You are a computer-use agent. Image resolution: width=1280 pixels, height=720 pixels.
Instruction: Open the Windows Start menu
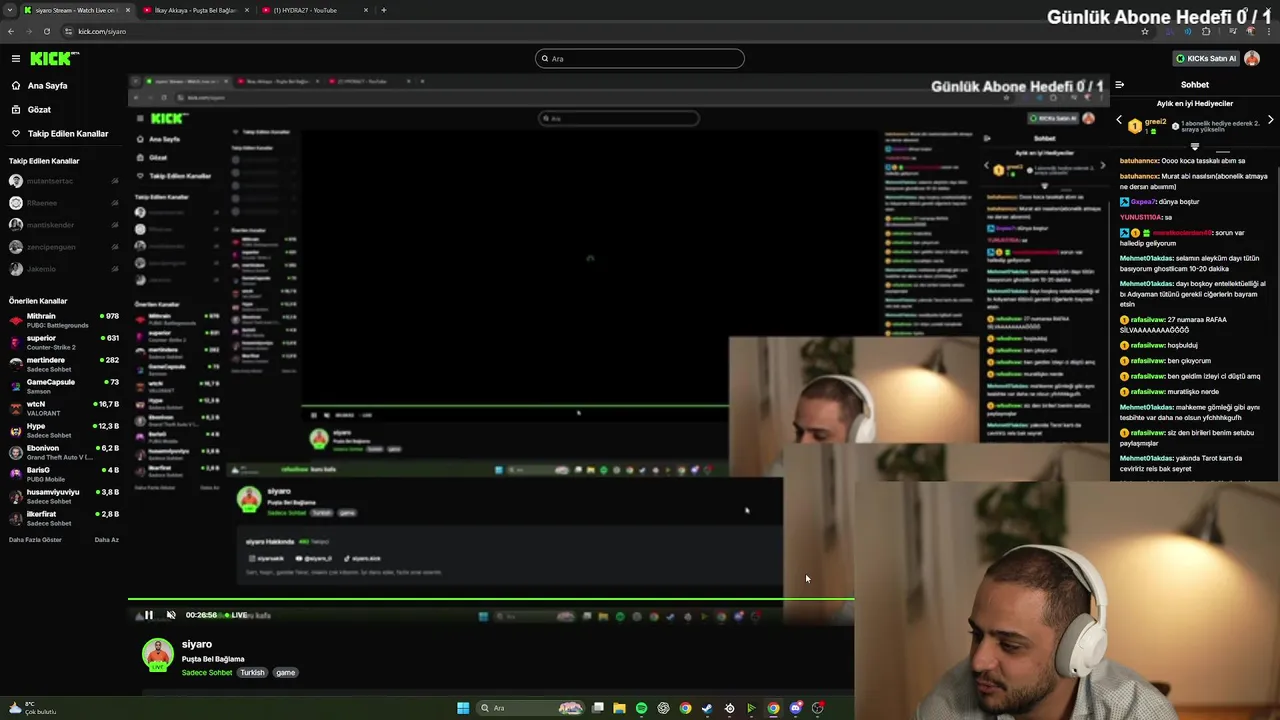point(463,708)
